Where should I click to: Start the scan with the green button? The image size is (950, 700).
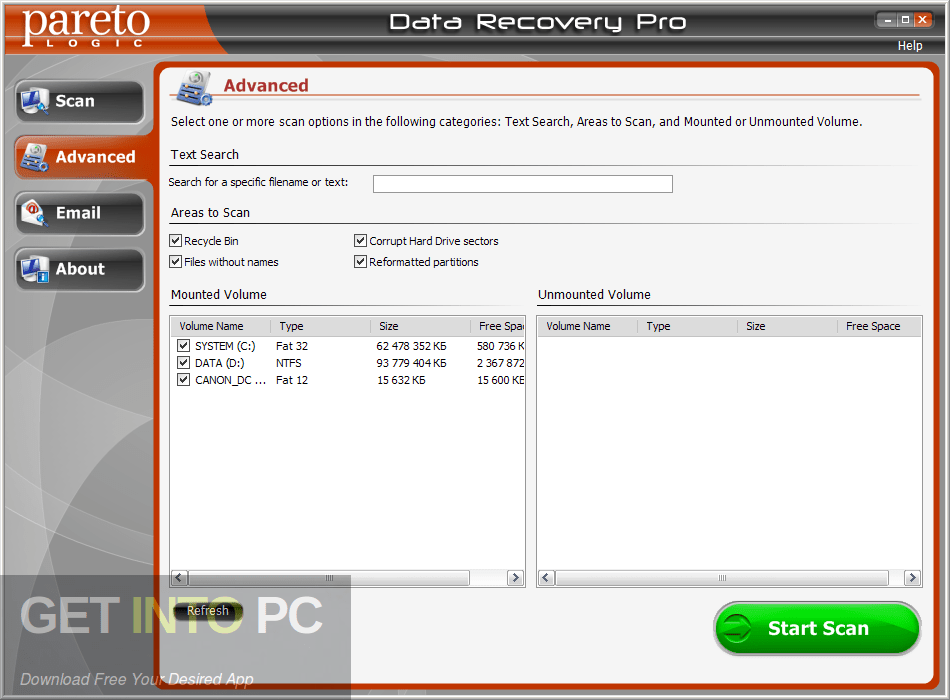point(817,628)
